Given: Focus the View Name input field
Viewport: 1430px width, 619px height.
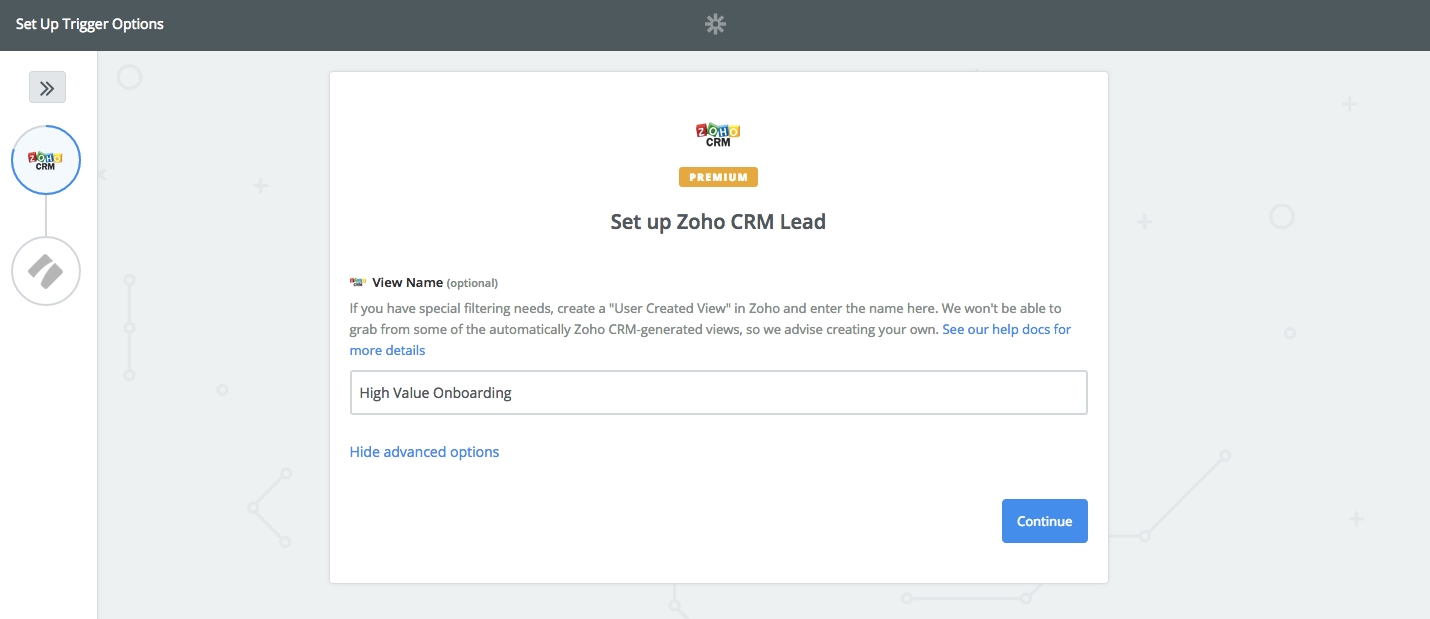Looking at the screenshot, I should (718, 393).
